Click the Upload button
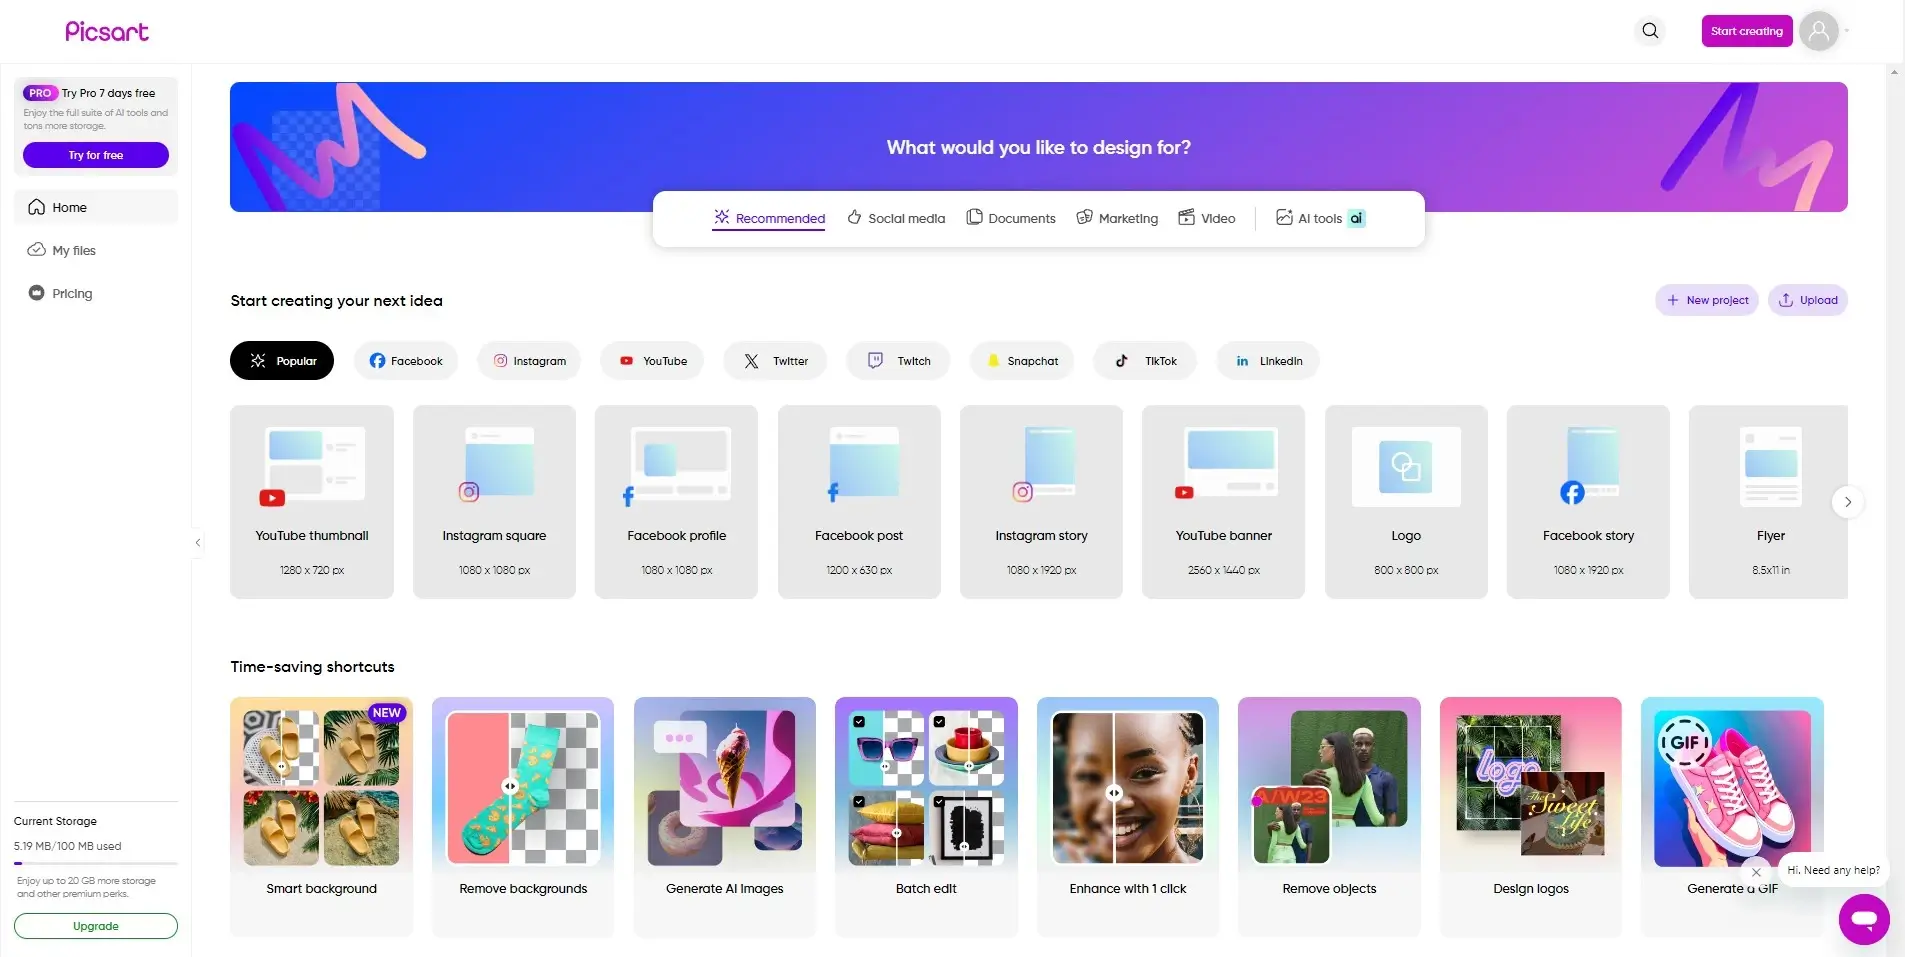 tap(1808, 300)
